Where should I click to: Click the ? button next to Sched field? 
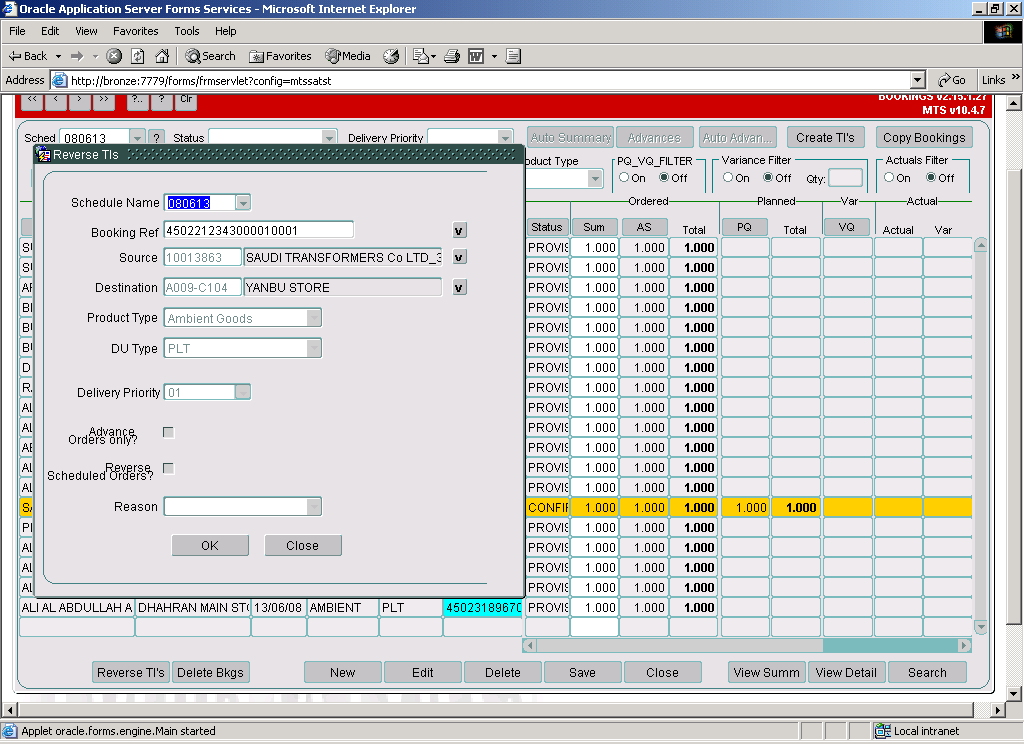click(x=156, y=138)
